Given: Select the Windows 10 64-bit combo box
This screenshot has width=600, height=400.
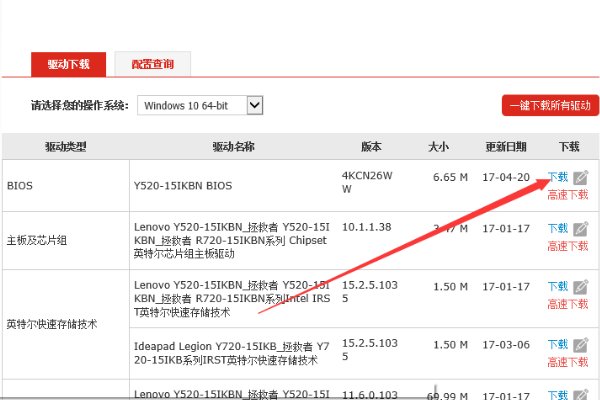Looking at the screenshot, I should [x=200, y=104].
